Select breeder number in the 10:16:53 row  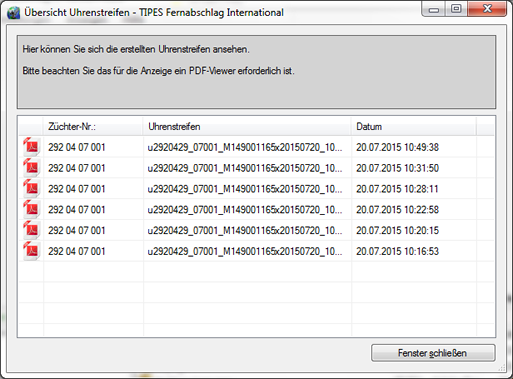coord(77,251)
